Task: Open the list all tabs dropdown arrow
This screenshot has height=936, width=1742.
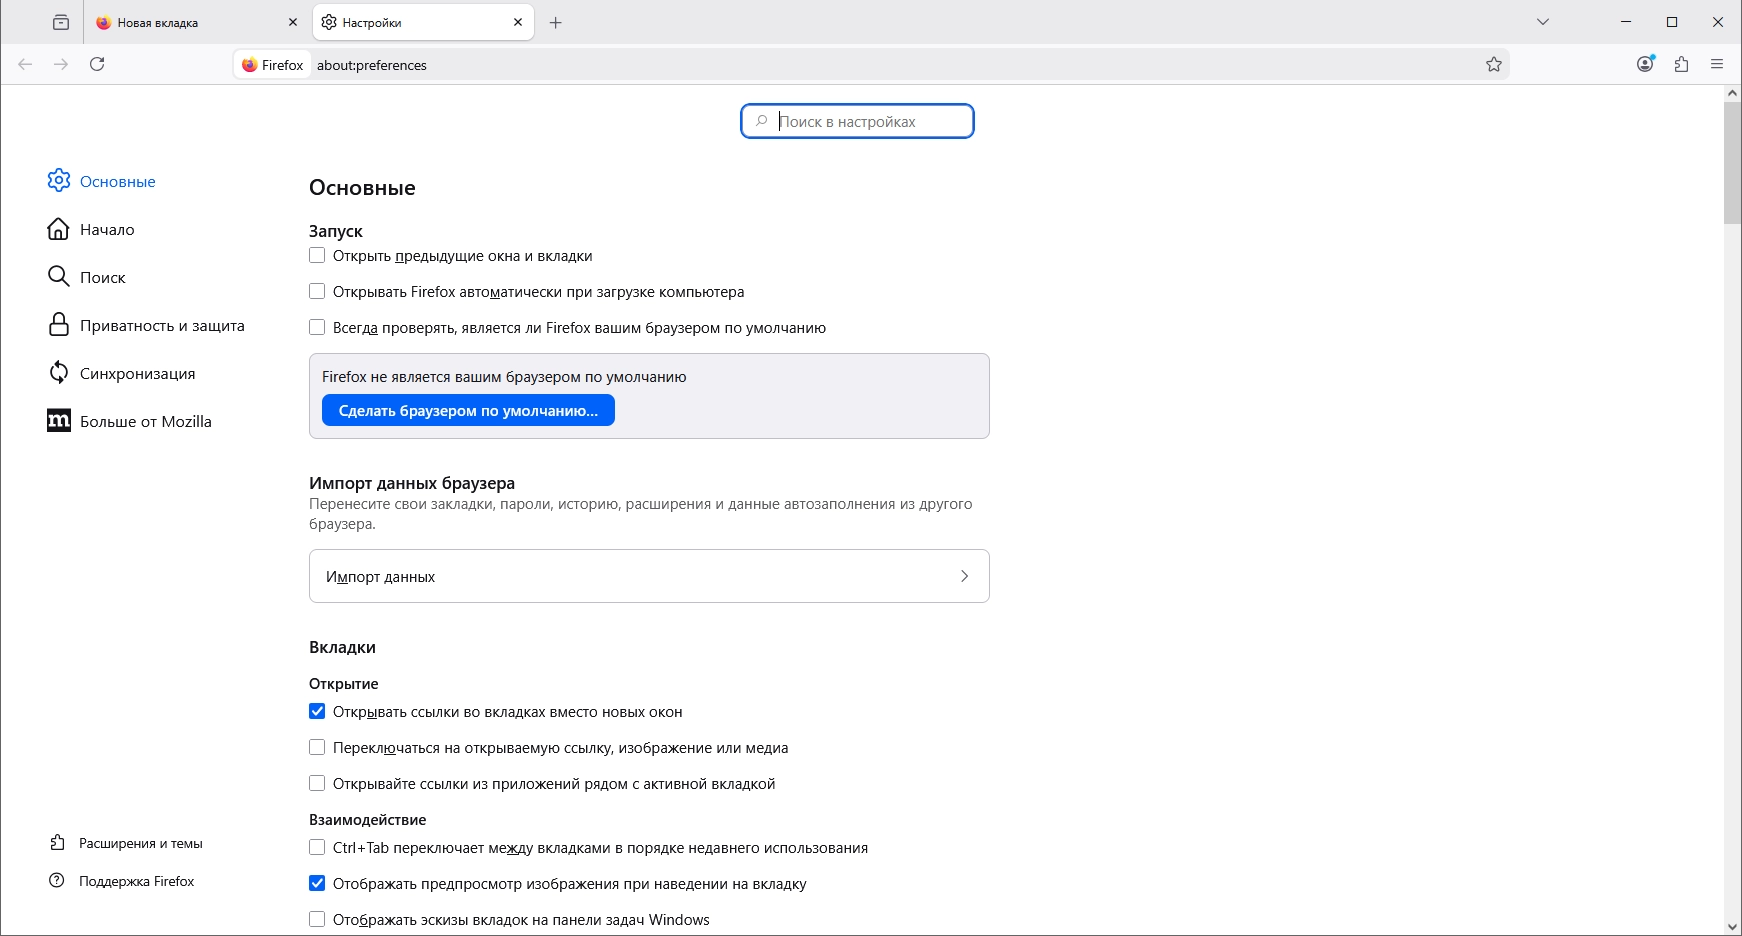Action: click(1543, 22)
